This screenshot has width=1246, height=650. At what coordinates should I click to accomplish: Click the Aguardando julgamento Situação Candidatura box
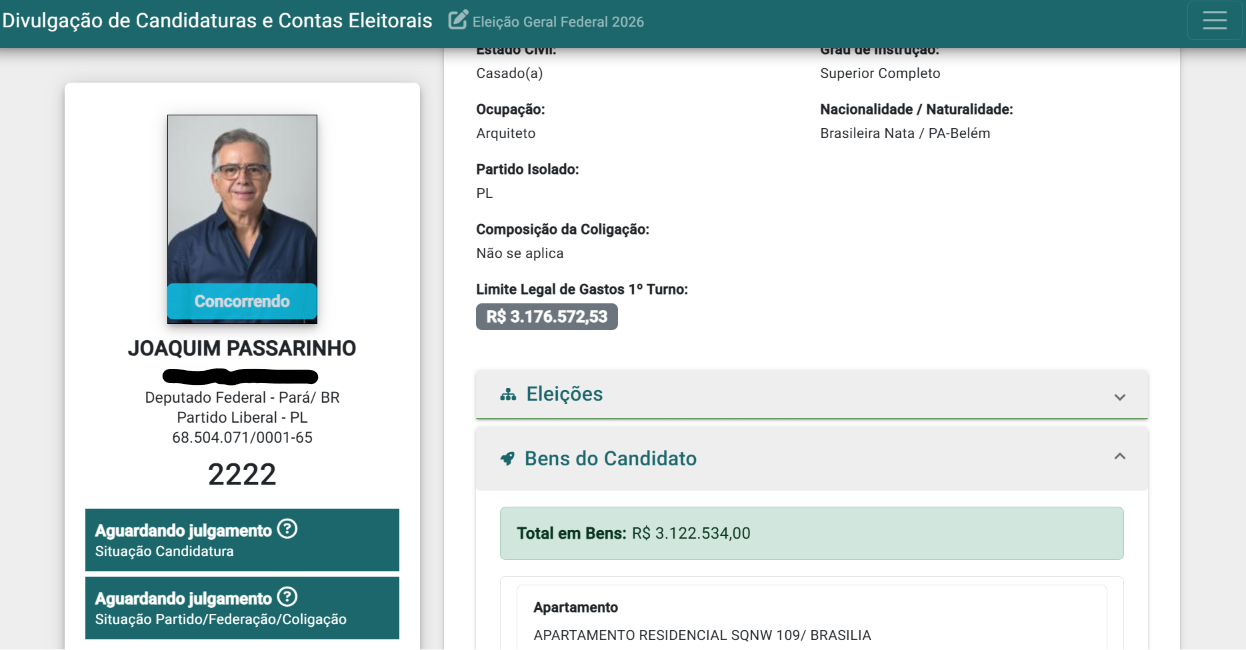click(x=242, y=540)
